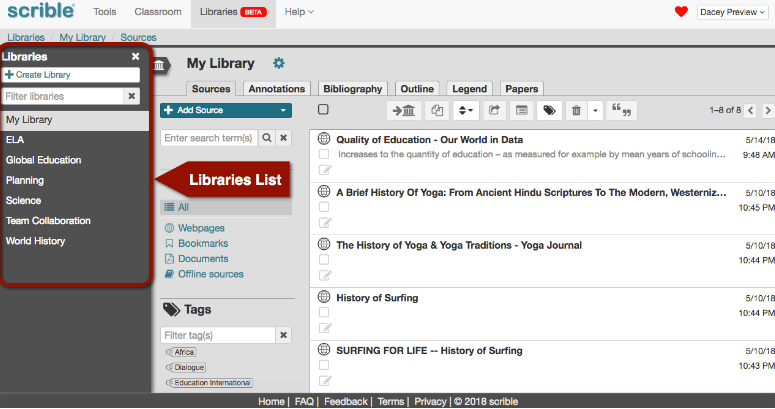Click the My Library breadcrumb link
This screenshot has width=775, height=409.
tap(83, 37)
